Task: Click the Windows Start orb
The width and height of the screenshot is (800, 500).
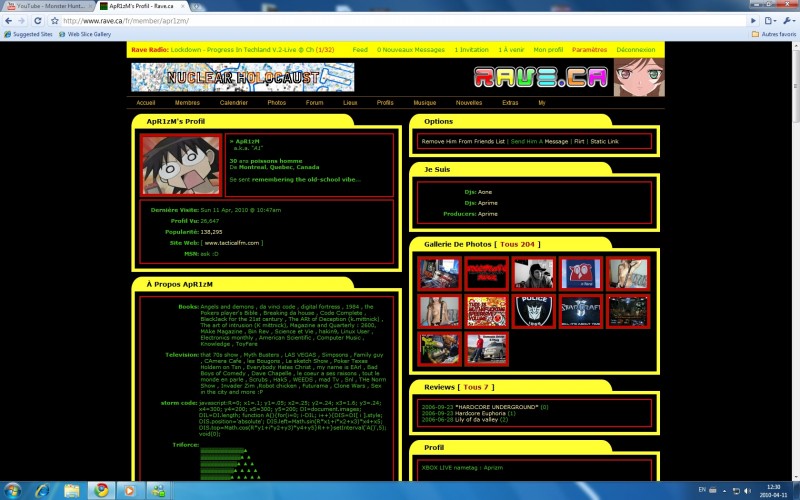Action: coord(13,491)
